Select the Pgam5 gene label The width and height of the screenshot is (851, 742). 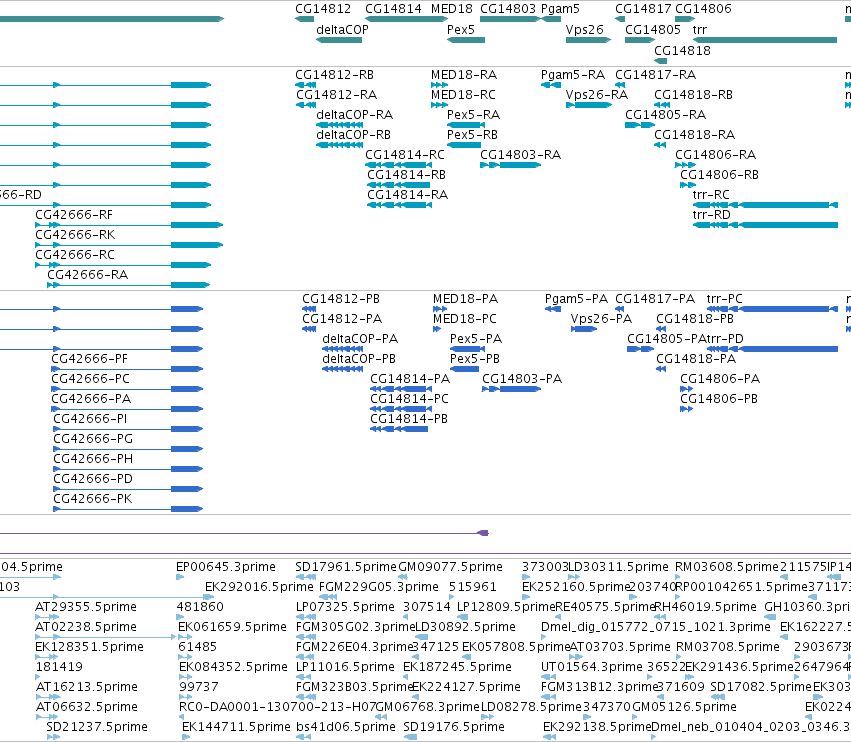click(560, 9)
